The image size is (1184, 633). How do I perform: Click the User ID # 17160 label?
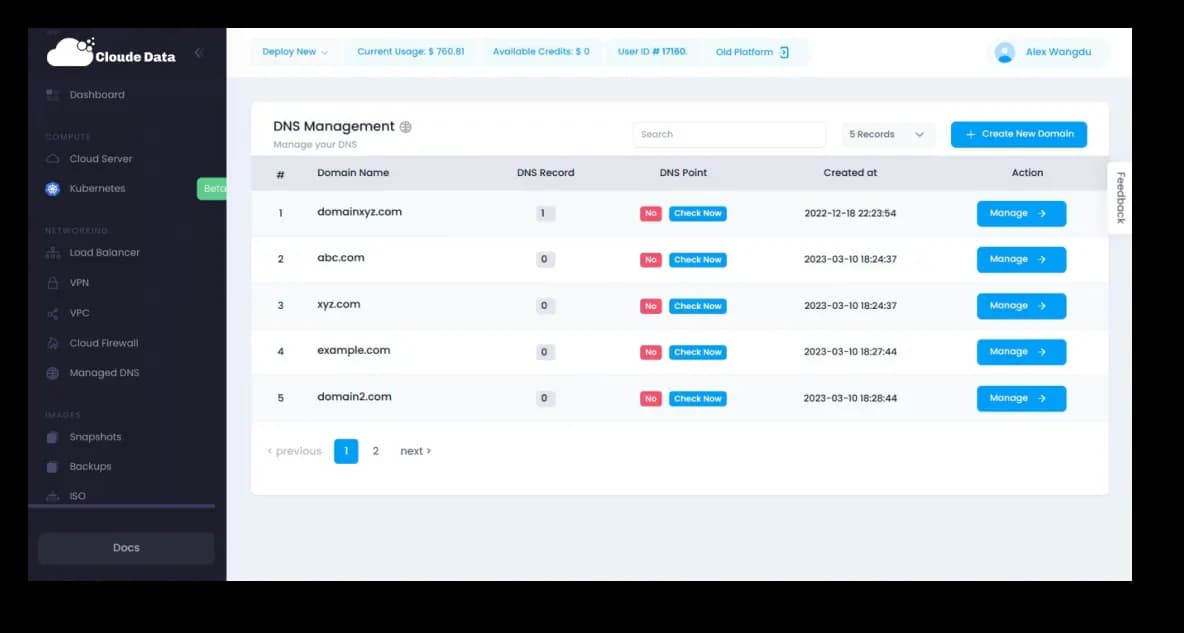[x=652, y=52]
